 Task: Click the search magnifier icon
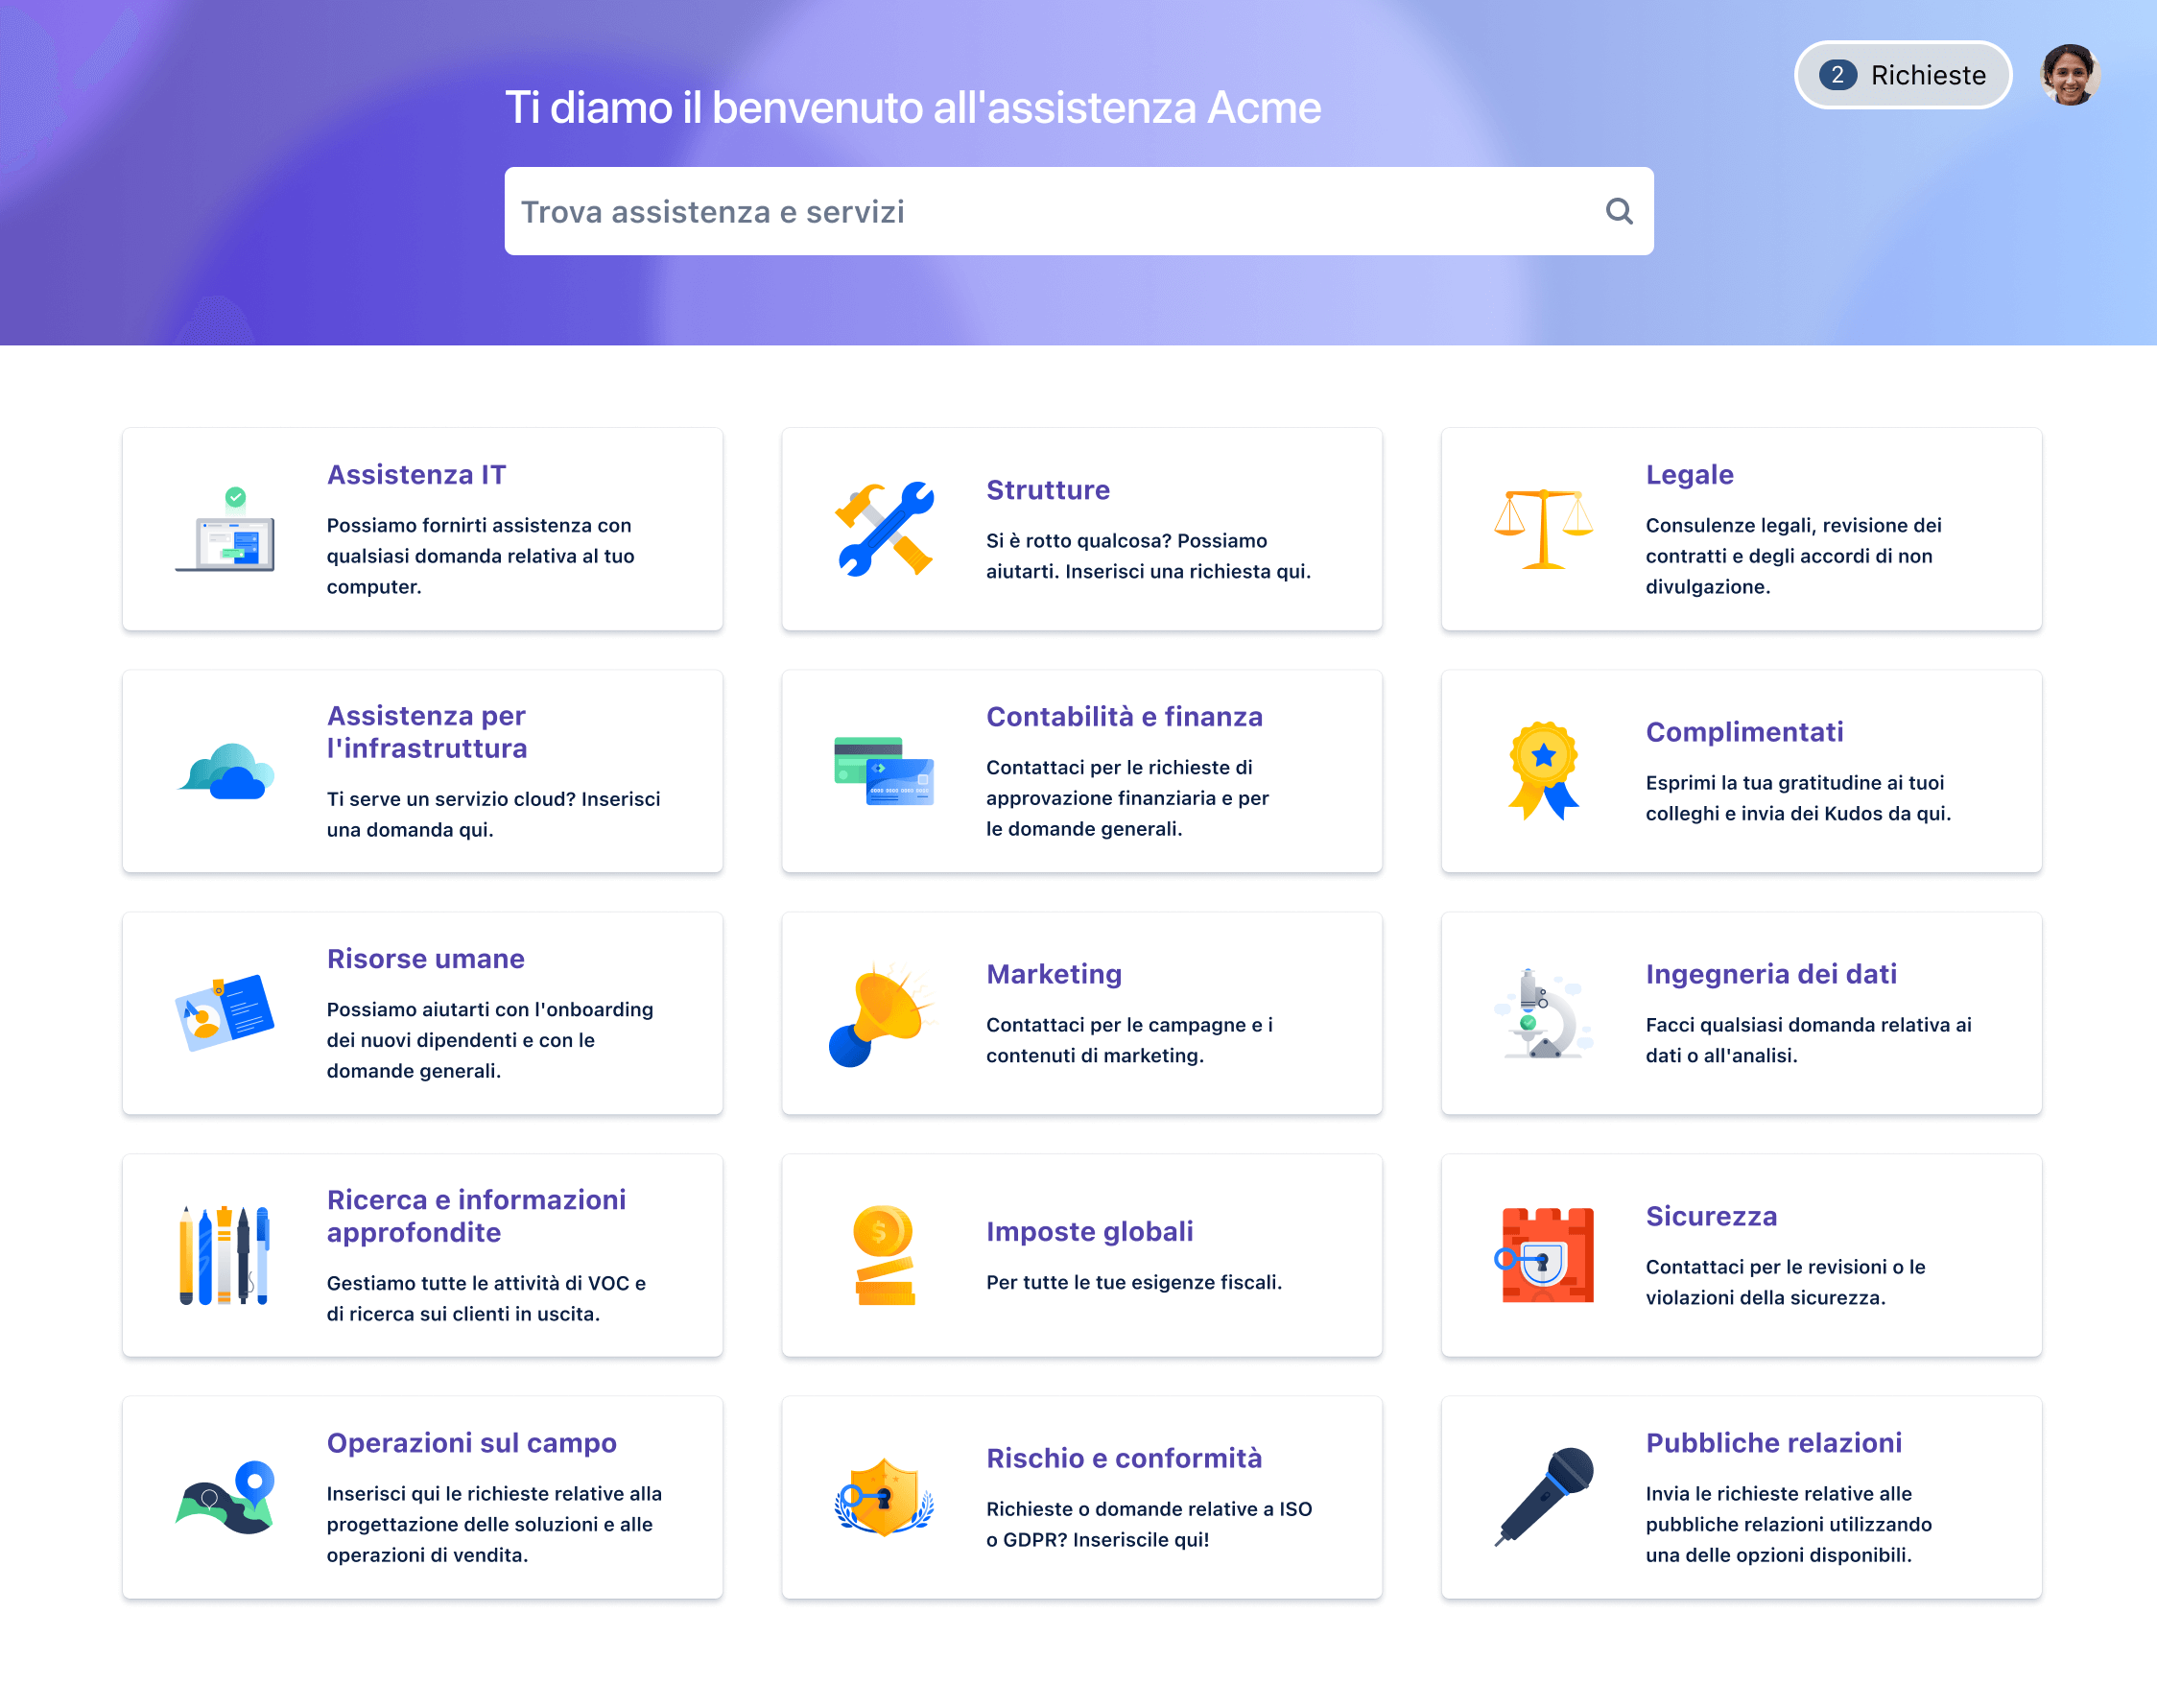(1618, 211)
